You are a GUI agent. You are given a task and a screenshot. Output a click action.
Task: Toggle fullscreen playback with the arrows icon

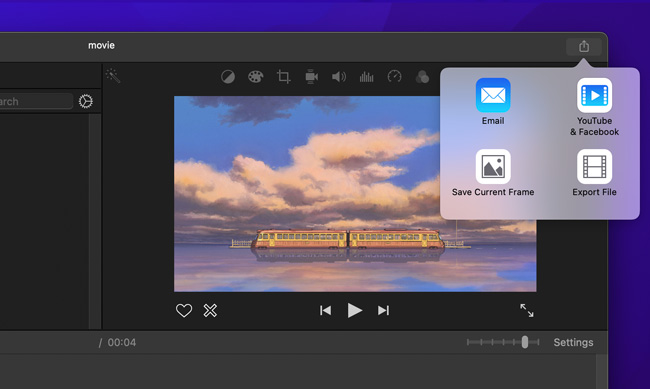(x=527, y=310)
